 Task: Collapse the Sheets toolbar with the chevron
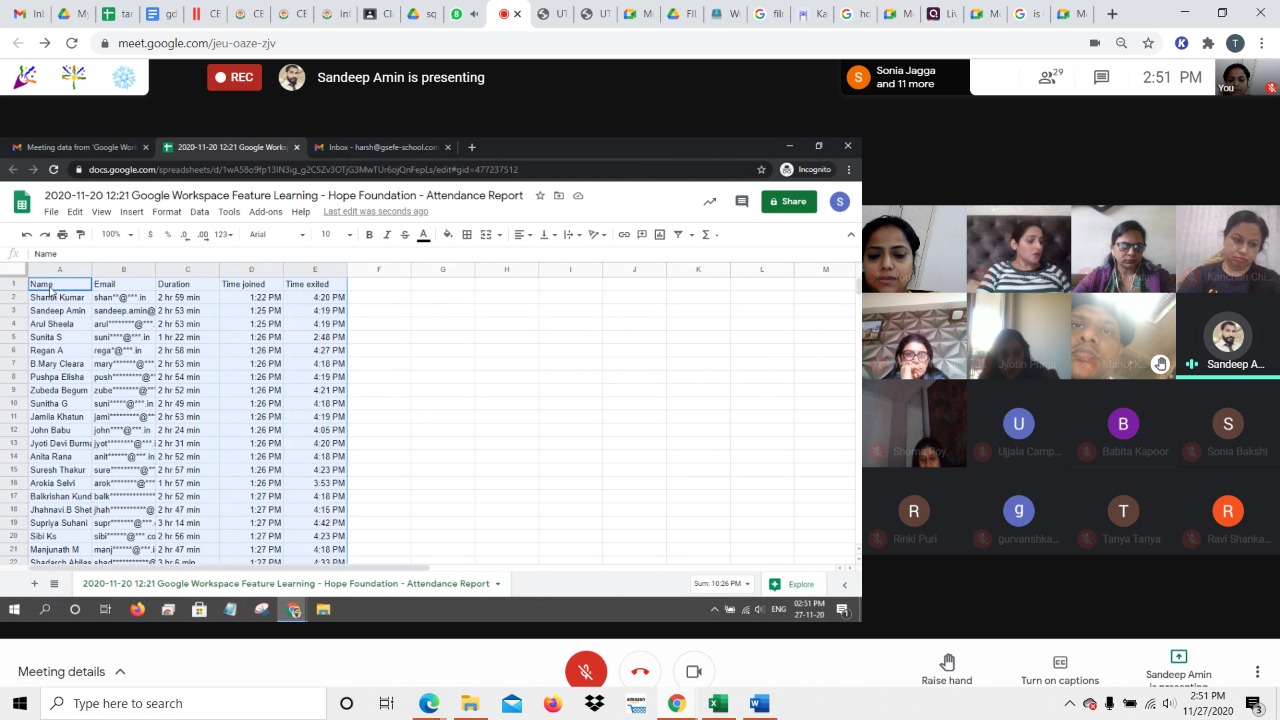[851, 234]
